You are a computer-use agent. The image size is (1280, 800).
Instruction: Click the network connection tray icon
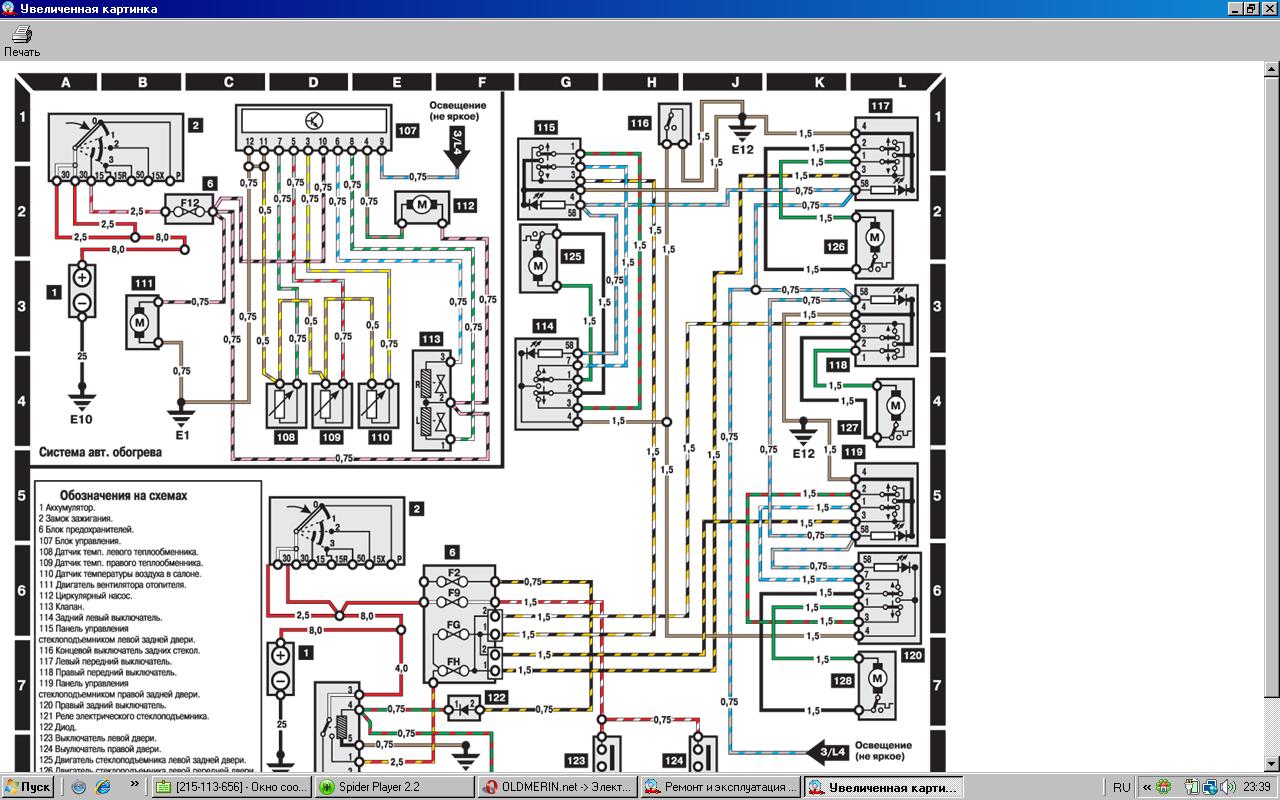(1209, 787)
